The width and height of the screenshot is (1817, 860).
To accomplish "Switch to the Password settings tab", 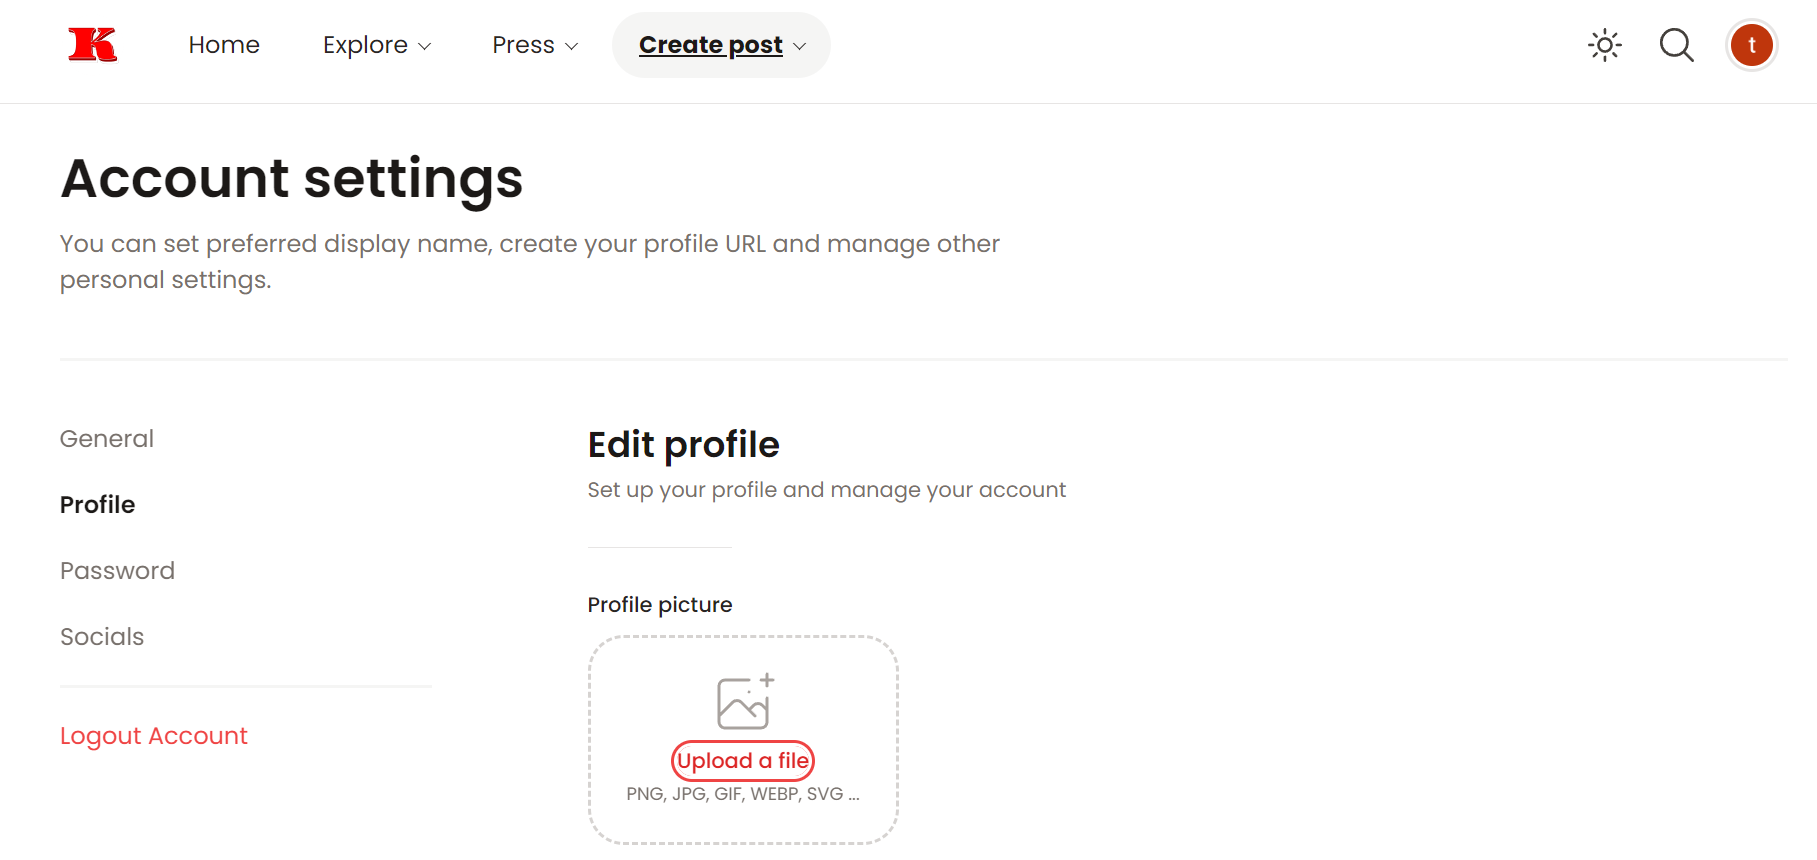I will (x=117, y=571).
